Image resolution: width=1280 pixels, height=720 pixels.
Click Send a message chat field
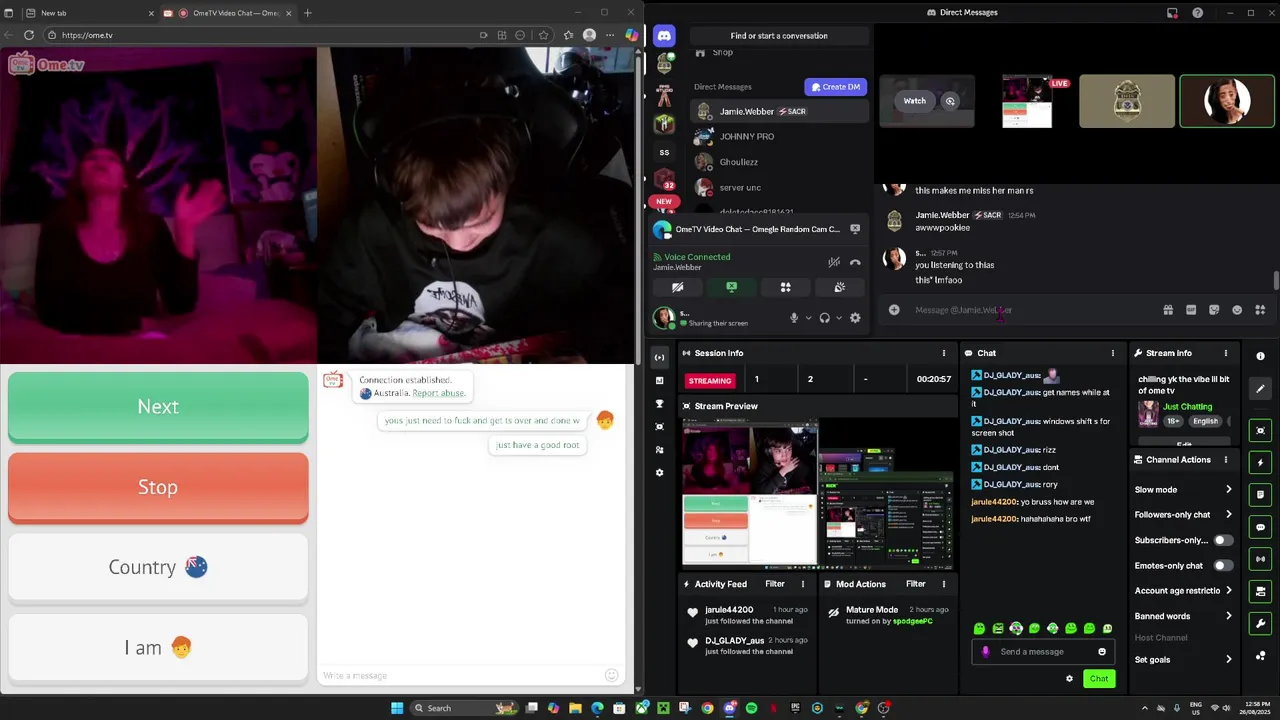click(x=1044, y=652)
